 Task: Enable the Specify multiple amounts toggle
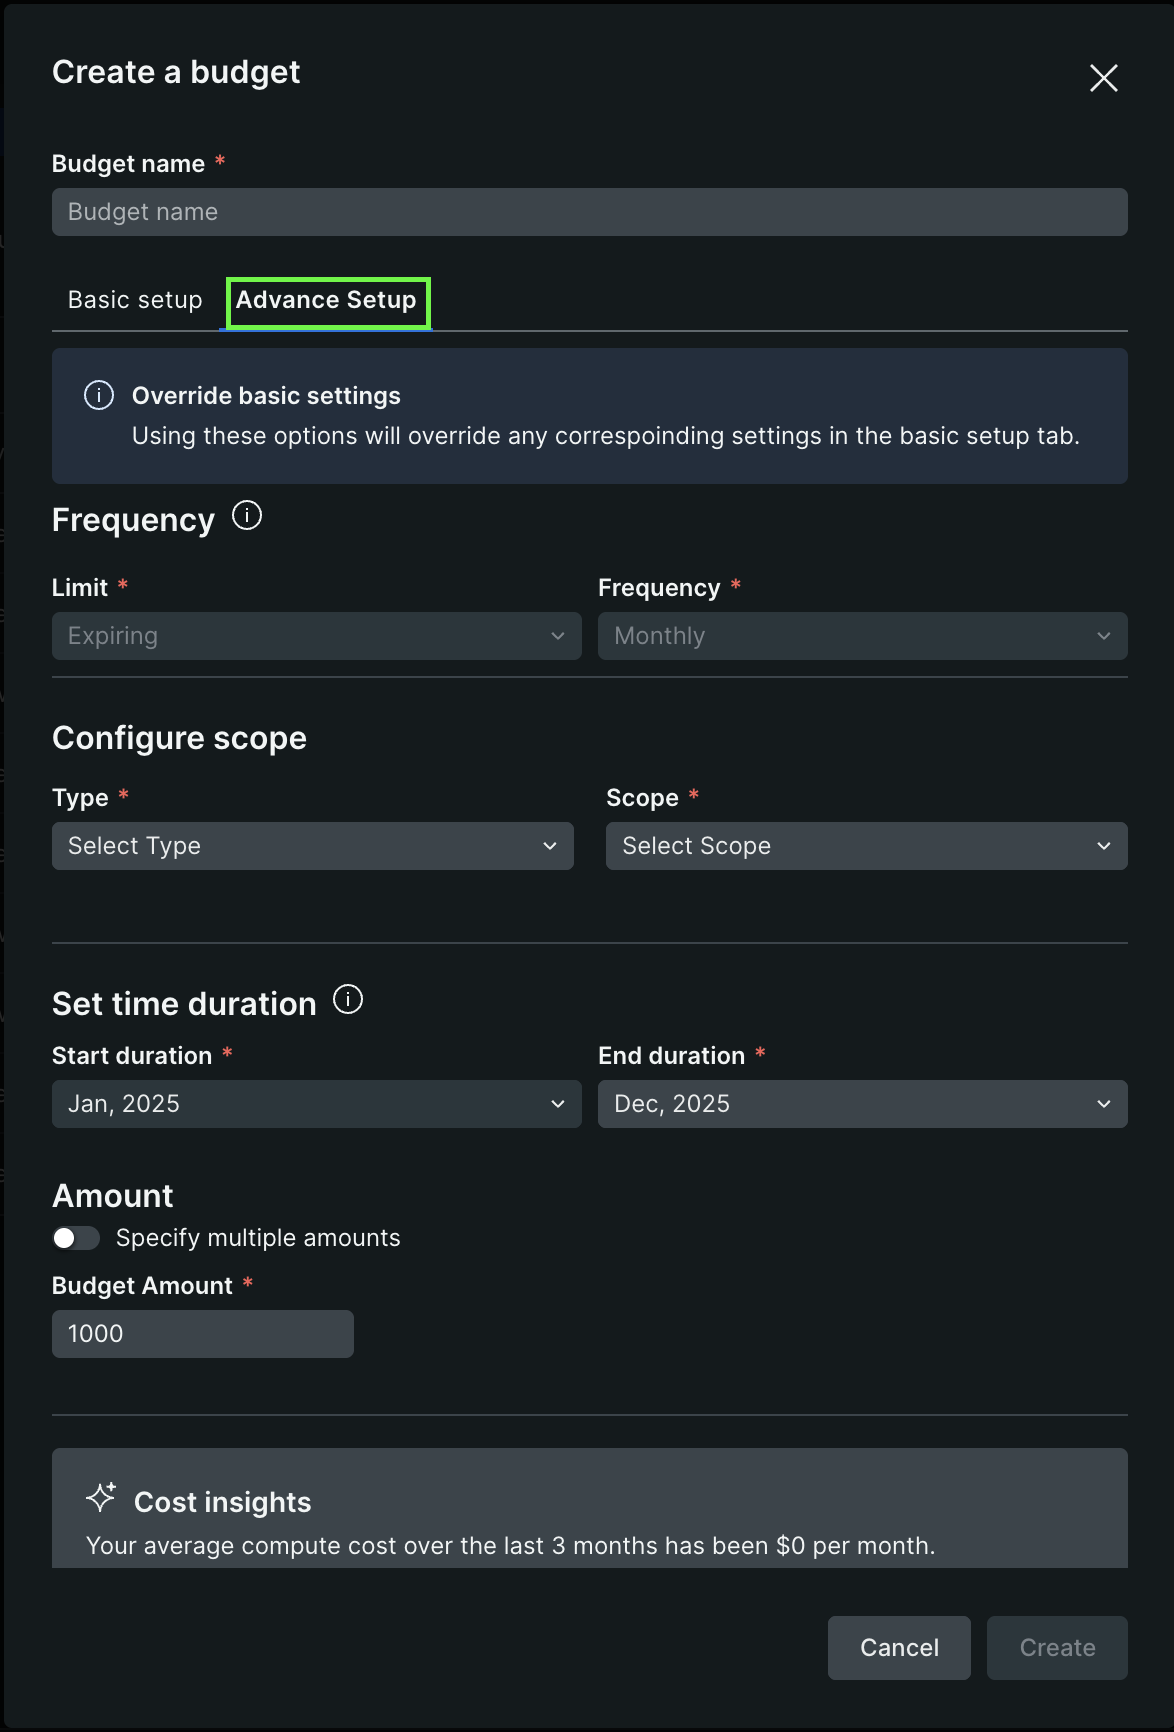(76, 1238)
